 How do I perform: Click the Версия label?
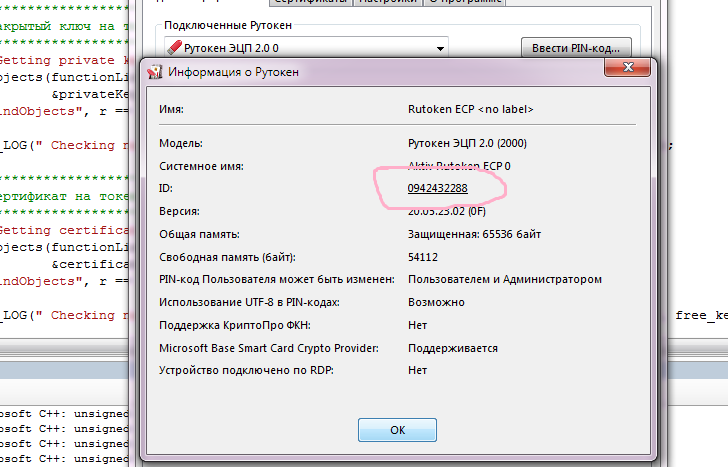point(179,211)
